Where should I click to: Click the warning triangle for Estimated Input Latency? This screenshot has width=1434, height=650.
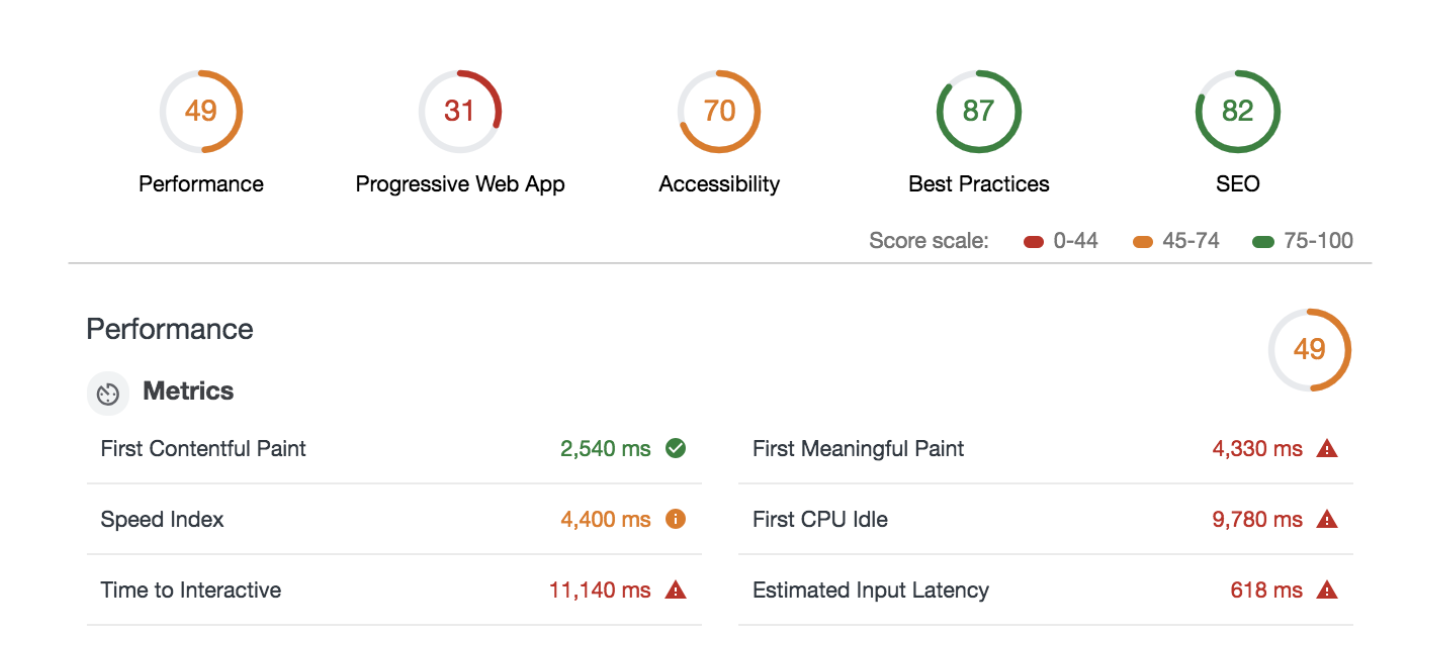pyautogui.click(x=1327, y=590)
